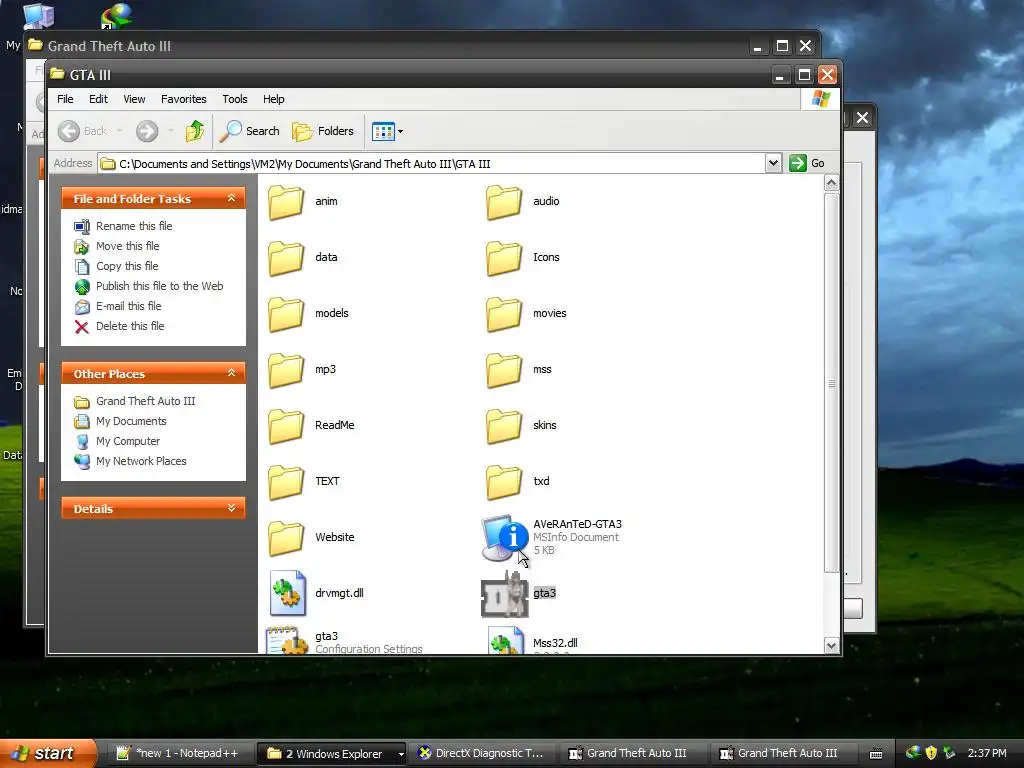Open the audio folder icon
Image resolution: width=1024 pixels, height=768 pixels.
click(504, 202)
